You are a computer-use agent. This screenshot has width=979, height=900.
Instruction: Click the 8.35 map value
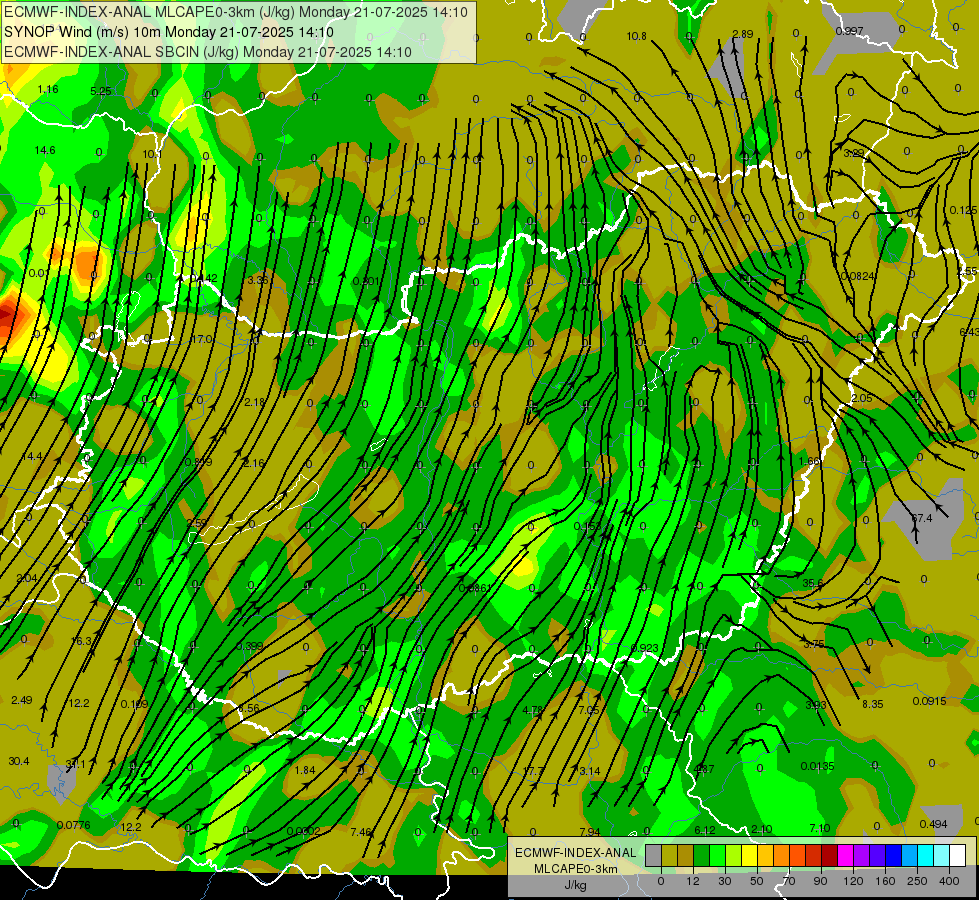pos(872,704)
